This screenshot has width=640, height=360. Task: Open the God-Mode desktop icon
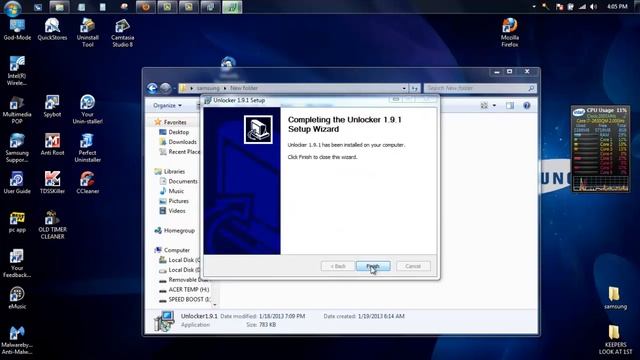(x=17, y=29)
